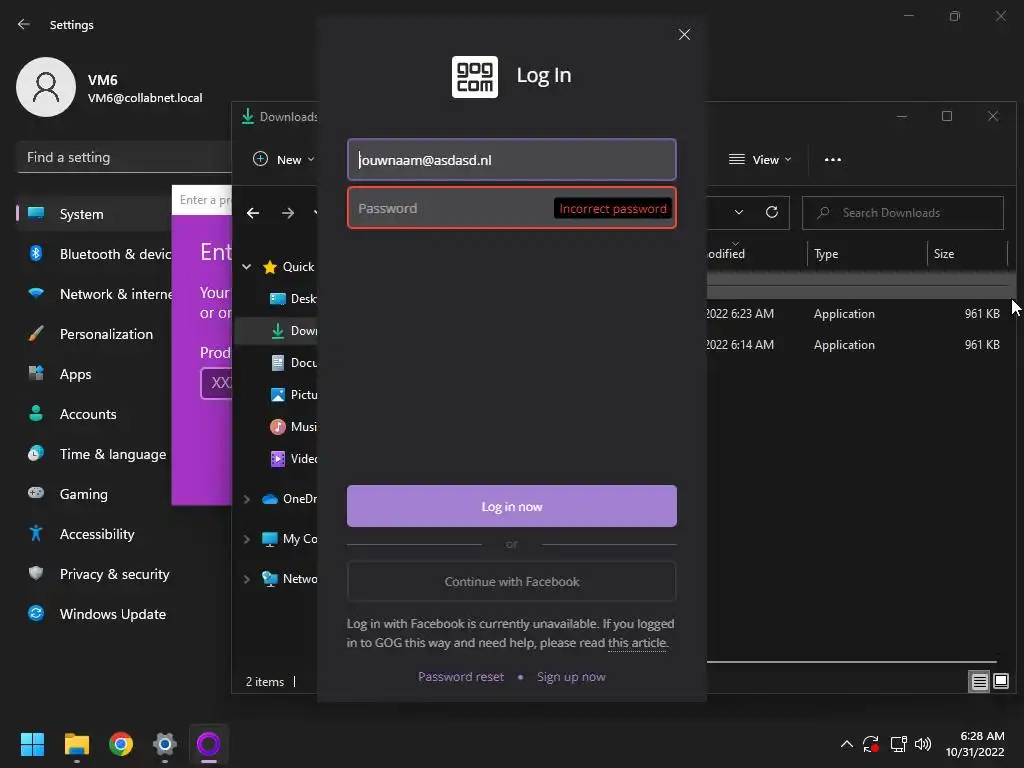The image size is (1024, 768).
Task: Click File Explorer forward arrow
Action: (x=287, y=213)
